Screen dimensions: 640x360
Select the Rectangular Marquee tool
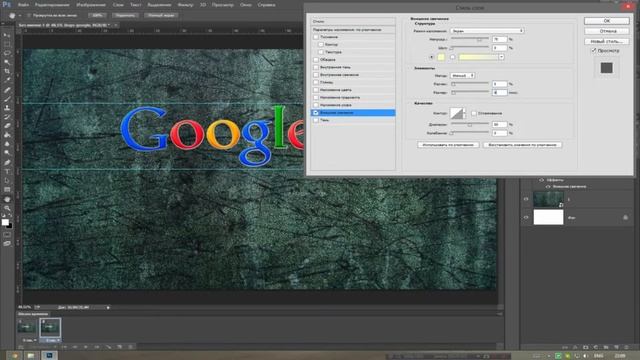7,44
